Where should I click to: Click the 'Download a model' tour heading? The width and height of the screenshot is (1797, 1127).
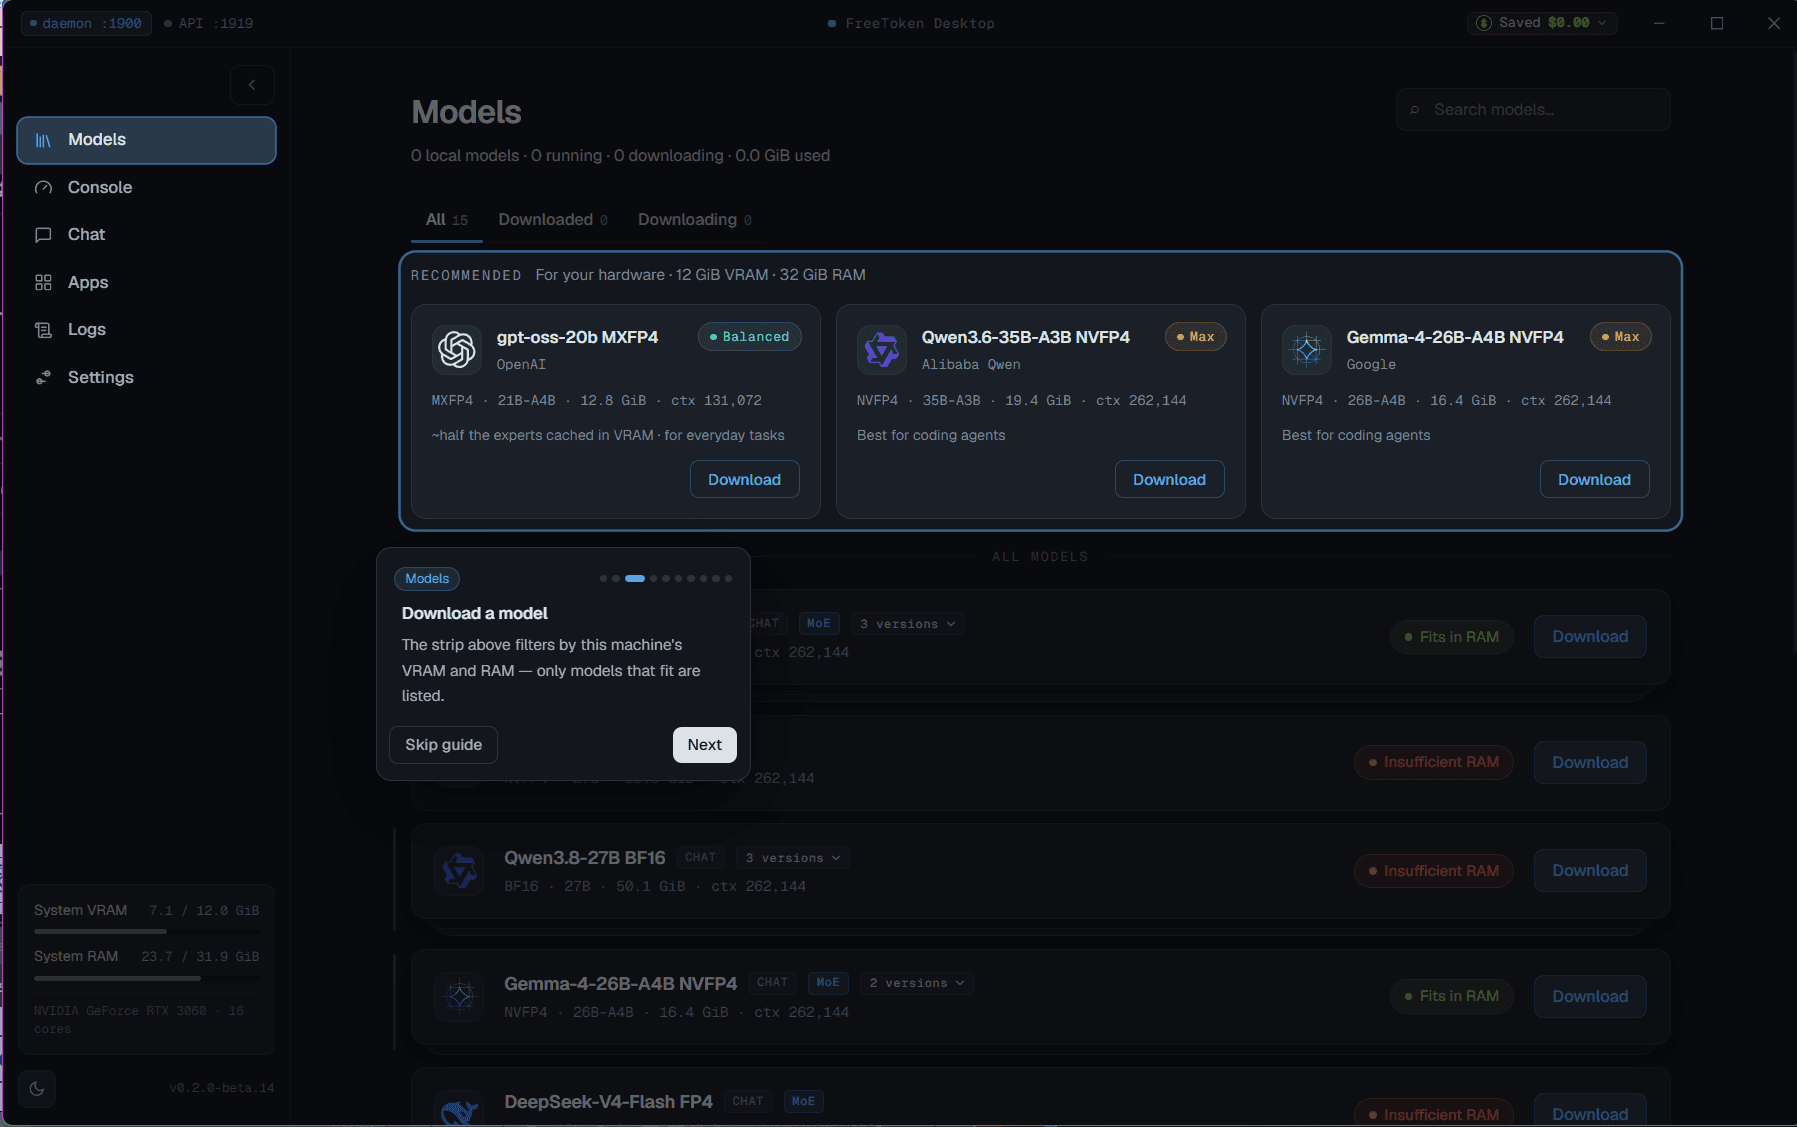475,613
